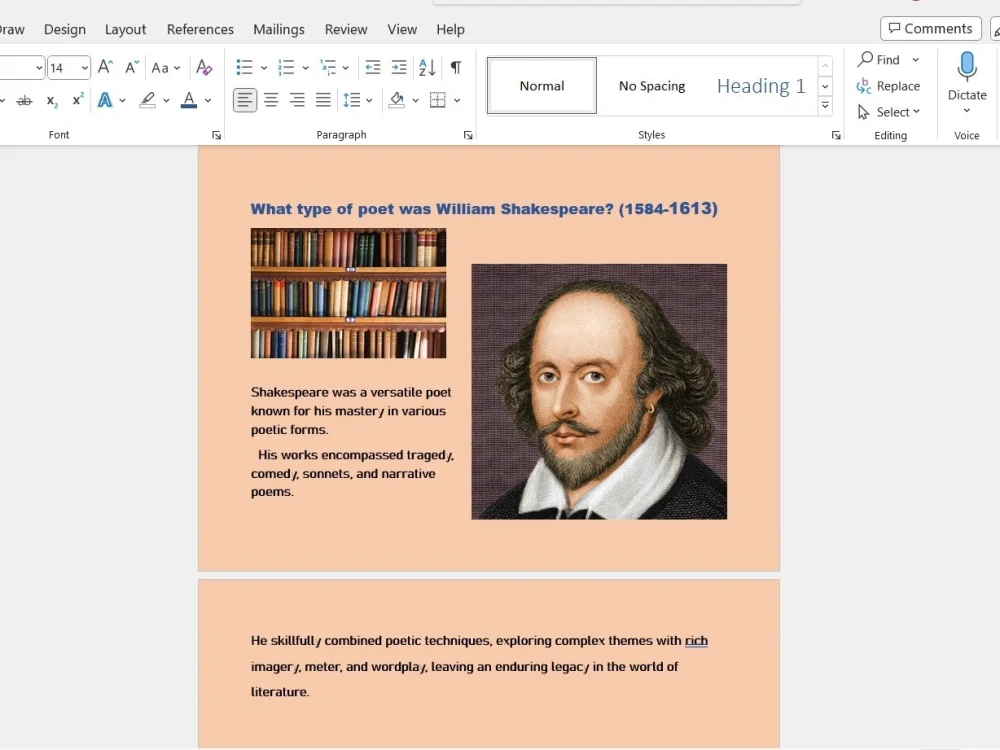Open text effects dropdown arrow
The image size is (1000, 750).
click(122, 101)
